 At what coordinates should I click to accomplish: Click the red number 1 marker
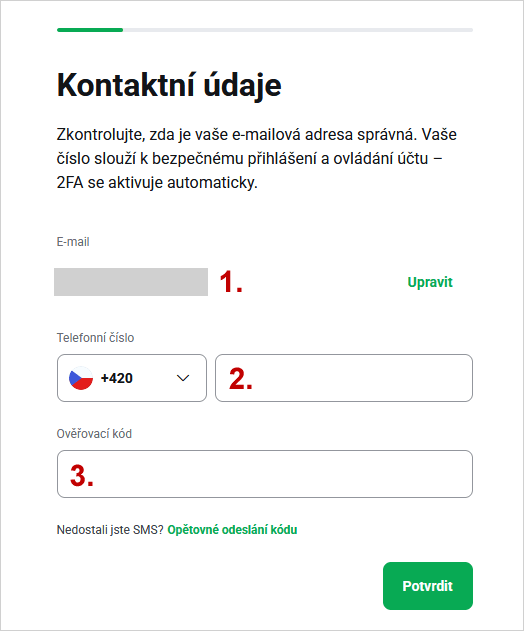231,282
